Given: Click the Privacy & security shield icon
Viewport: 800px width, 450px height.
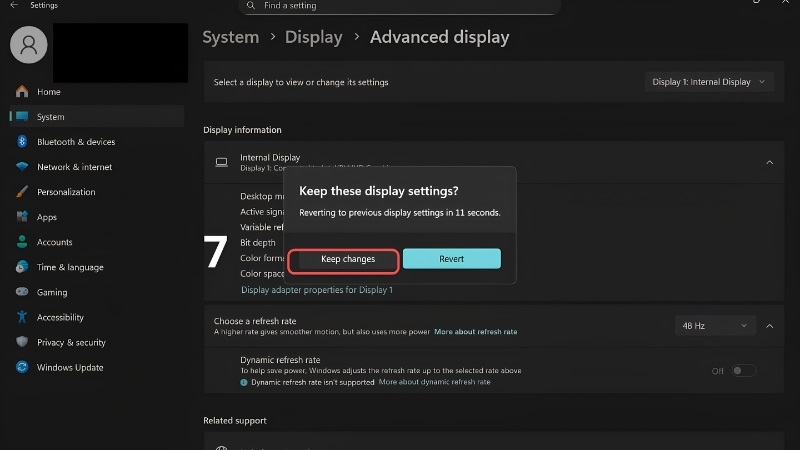Looking at the screenshot, I should pos(22,342).
